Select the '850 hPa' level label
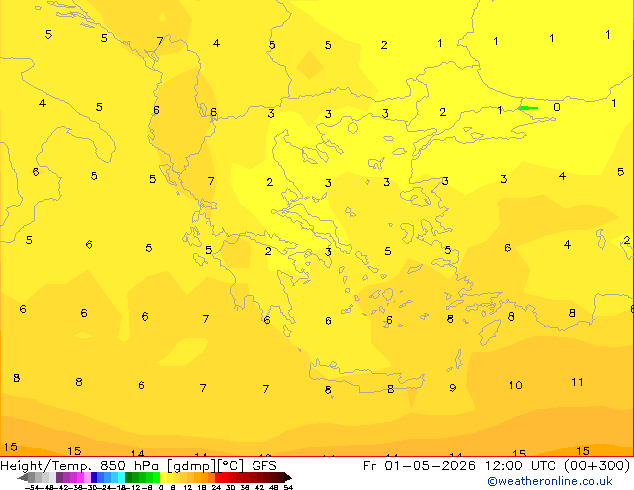The width and height of the screenshot is (634, 490). (129, 466)
